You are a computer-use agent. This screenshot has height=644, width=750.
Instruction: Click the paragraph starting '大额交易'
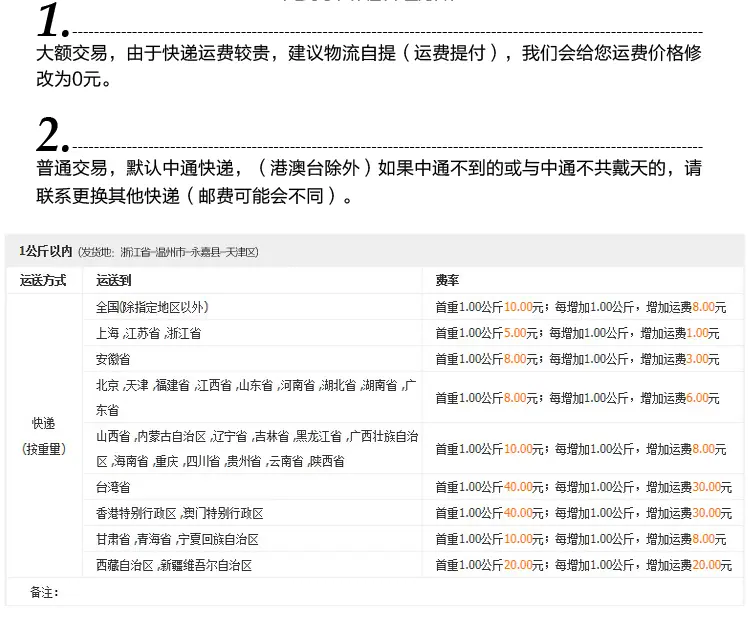(369, 66)
